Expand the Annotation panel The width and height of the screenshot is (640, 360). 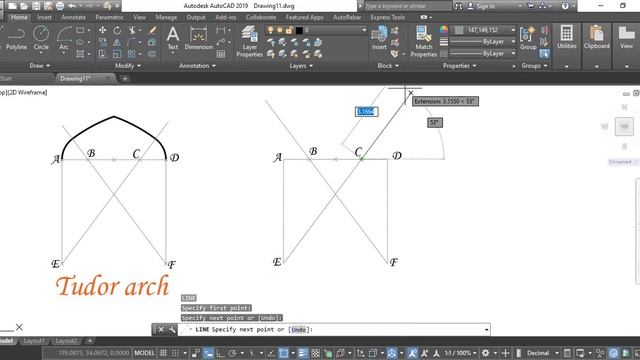pyautogui.click(x=198, y=66)
